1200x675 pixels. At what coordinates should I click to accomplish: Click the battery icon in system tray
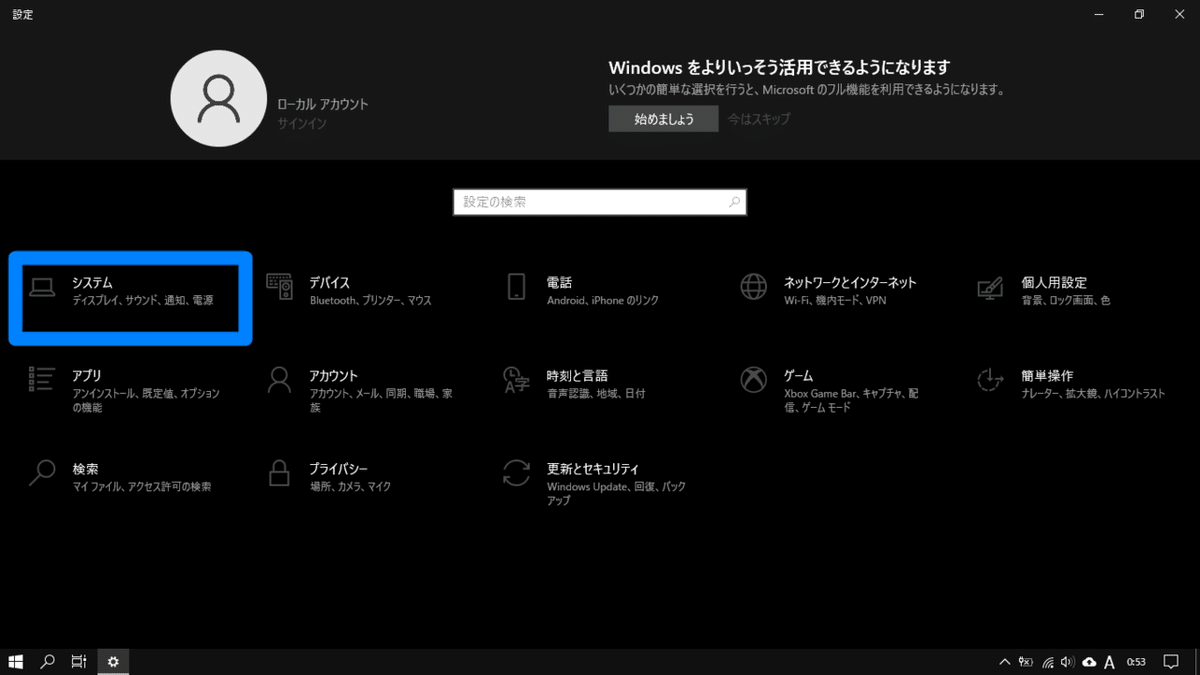(x=1026, y=662)
